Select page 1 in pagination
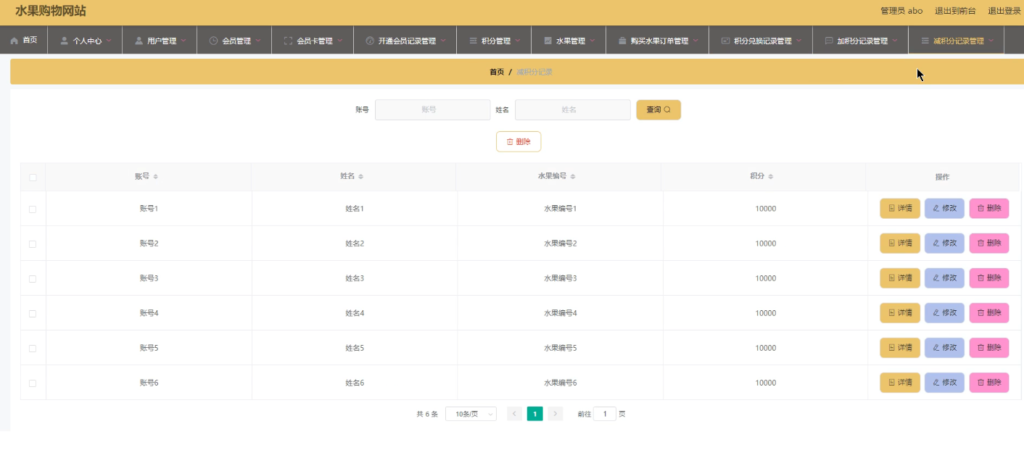The height and width of the screenshot is (466, 1024). (x=535, y=414)
